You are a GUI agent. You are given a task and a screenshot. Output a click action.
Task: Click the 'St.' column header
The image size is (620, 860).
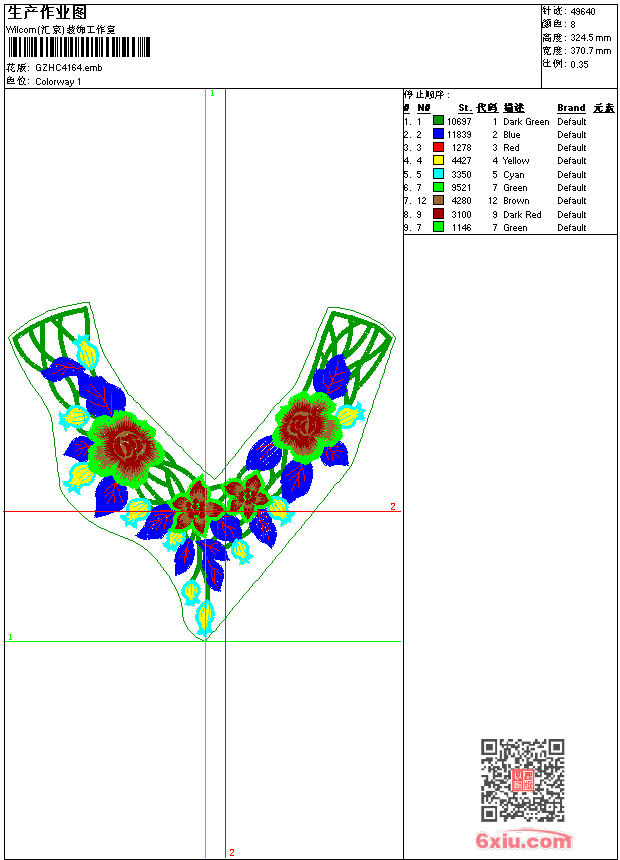coord(465,108)
